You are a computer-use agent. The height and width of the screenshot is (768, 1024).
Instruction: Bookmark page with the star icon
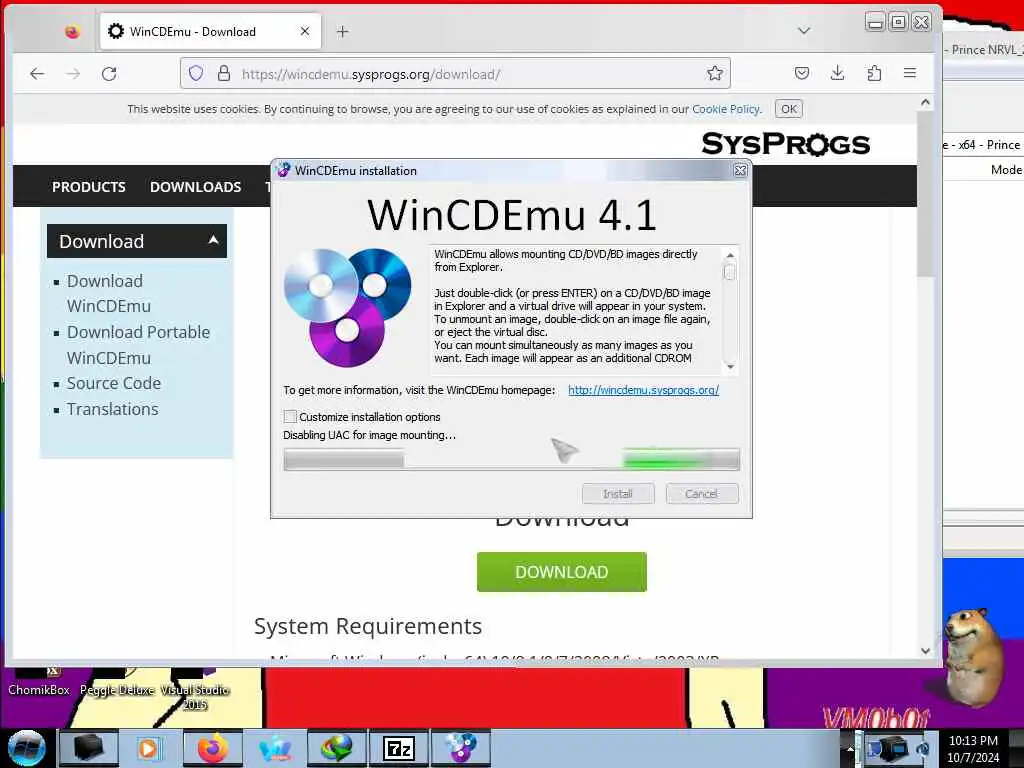coord(714,73)
